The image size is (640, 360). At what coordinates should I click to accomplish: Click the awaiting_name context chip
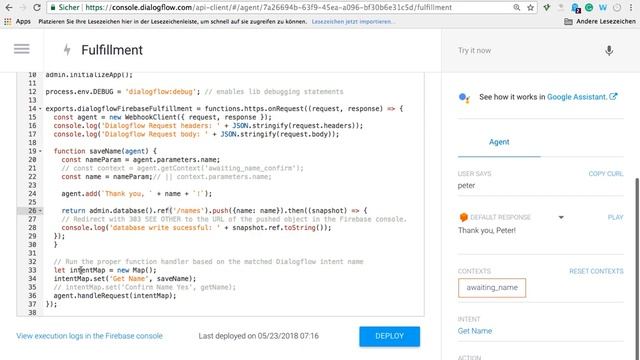tap(492, 288)
